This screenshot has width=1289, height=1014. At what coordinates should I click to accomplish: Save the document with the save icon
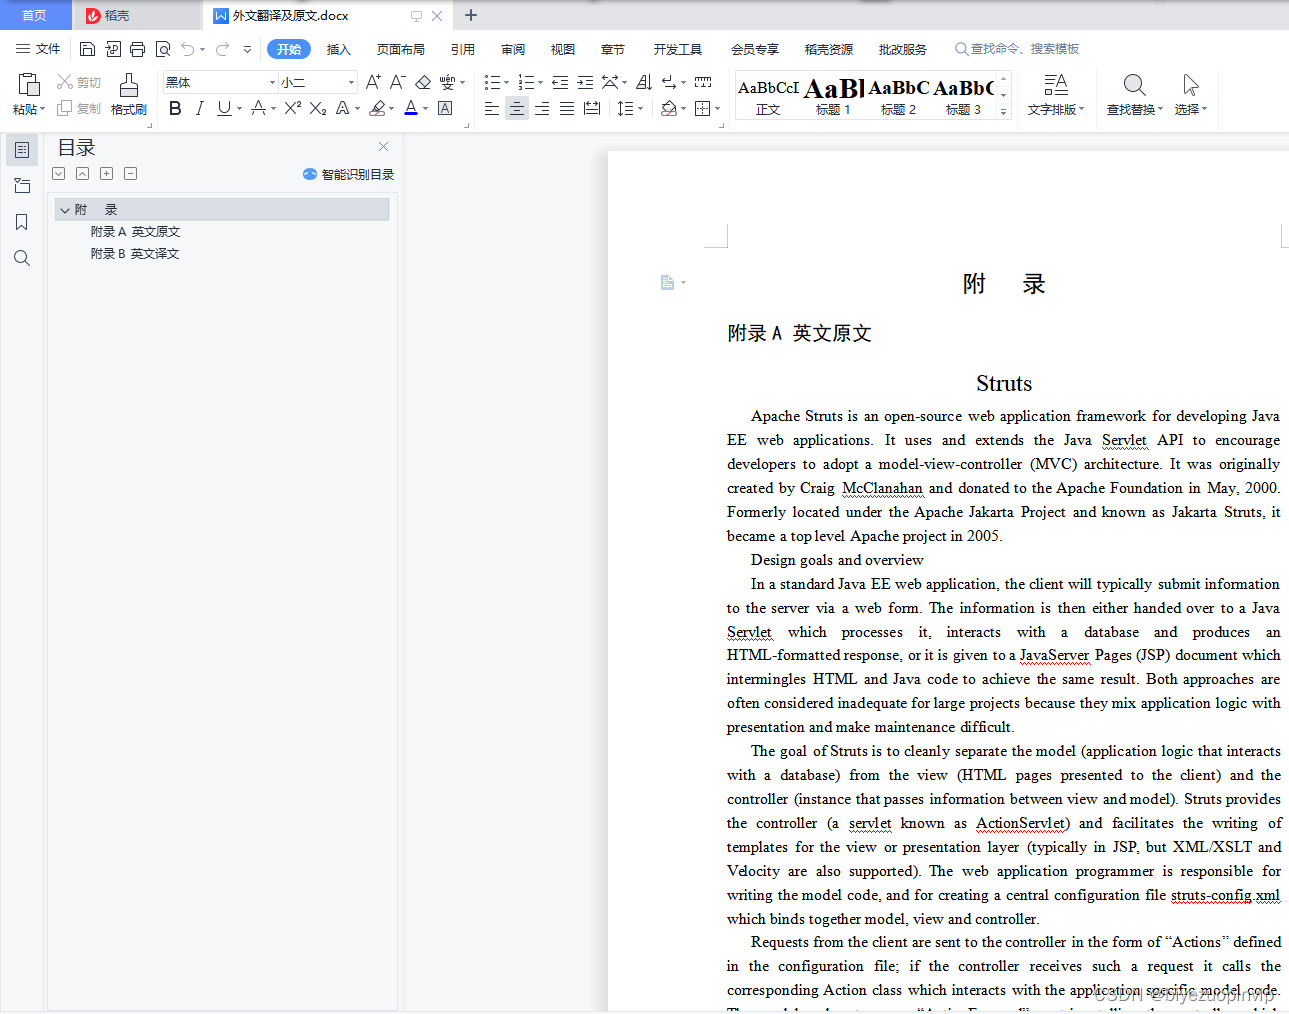[87, 49]
